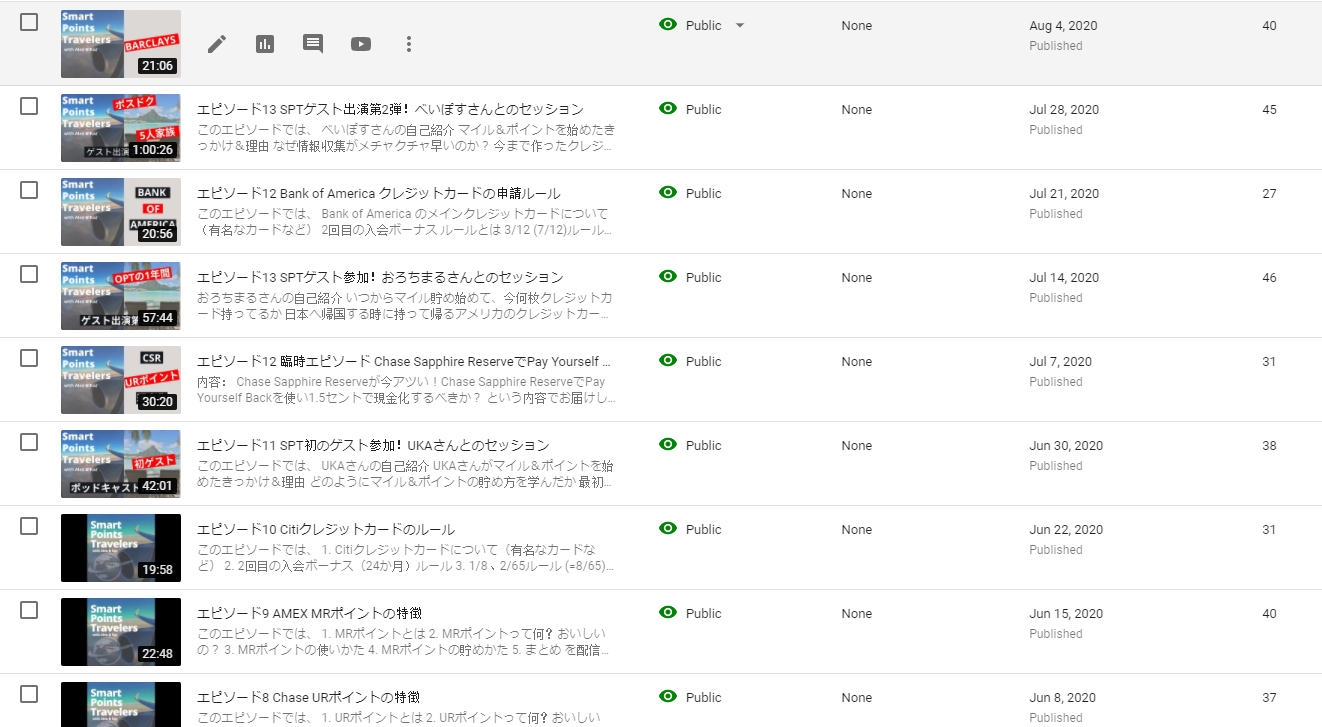This screenshot has height=727, width=1322.
Task: Tick checkbox for エピソード12 Bank of America video
Action: 29,190
